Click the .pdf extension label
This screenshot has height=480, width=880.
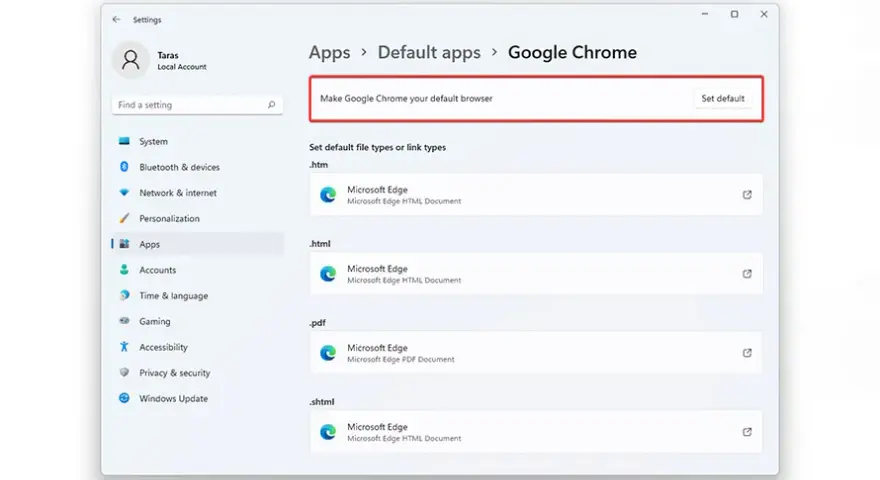pyautogui.click(x=317, y=323)
